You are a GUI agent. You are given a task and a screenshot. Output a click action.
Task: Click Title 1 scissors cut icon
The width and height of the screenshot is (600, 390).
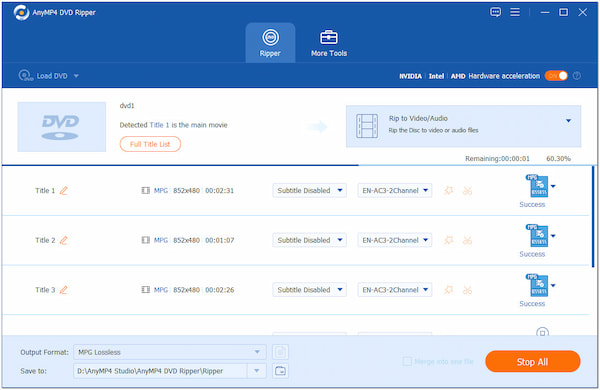(467, 191)
